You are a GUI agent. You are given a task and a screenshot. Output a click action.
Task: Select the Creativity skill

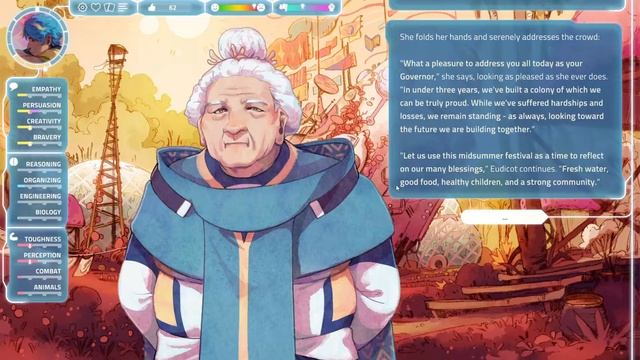[40, 124]
